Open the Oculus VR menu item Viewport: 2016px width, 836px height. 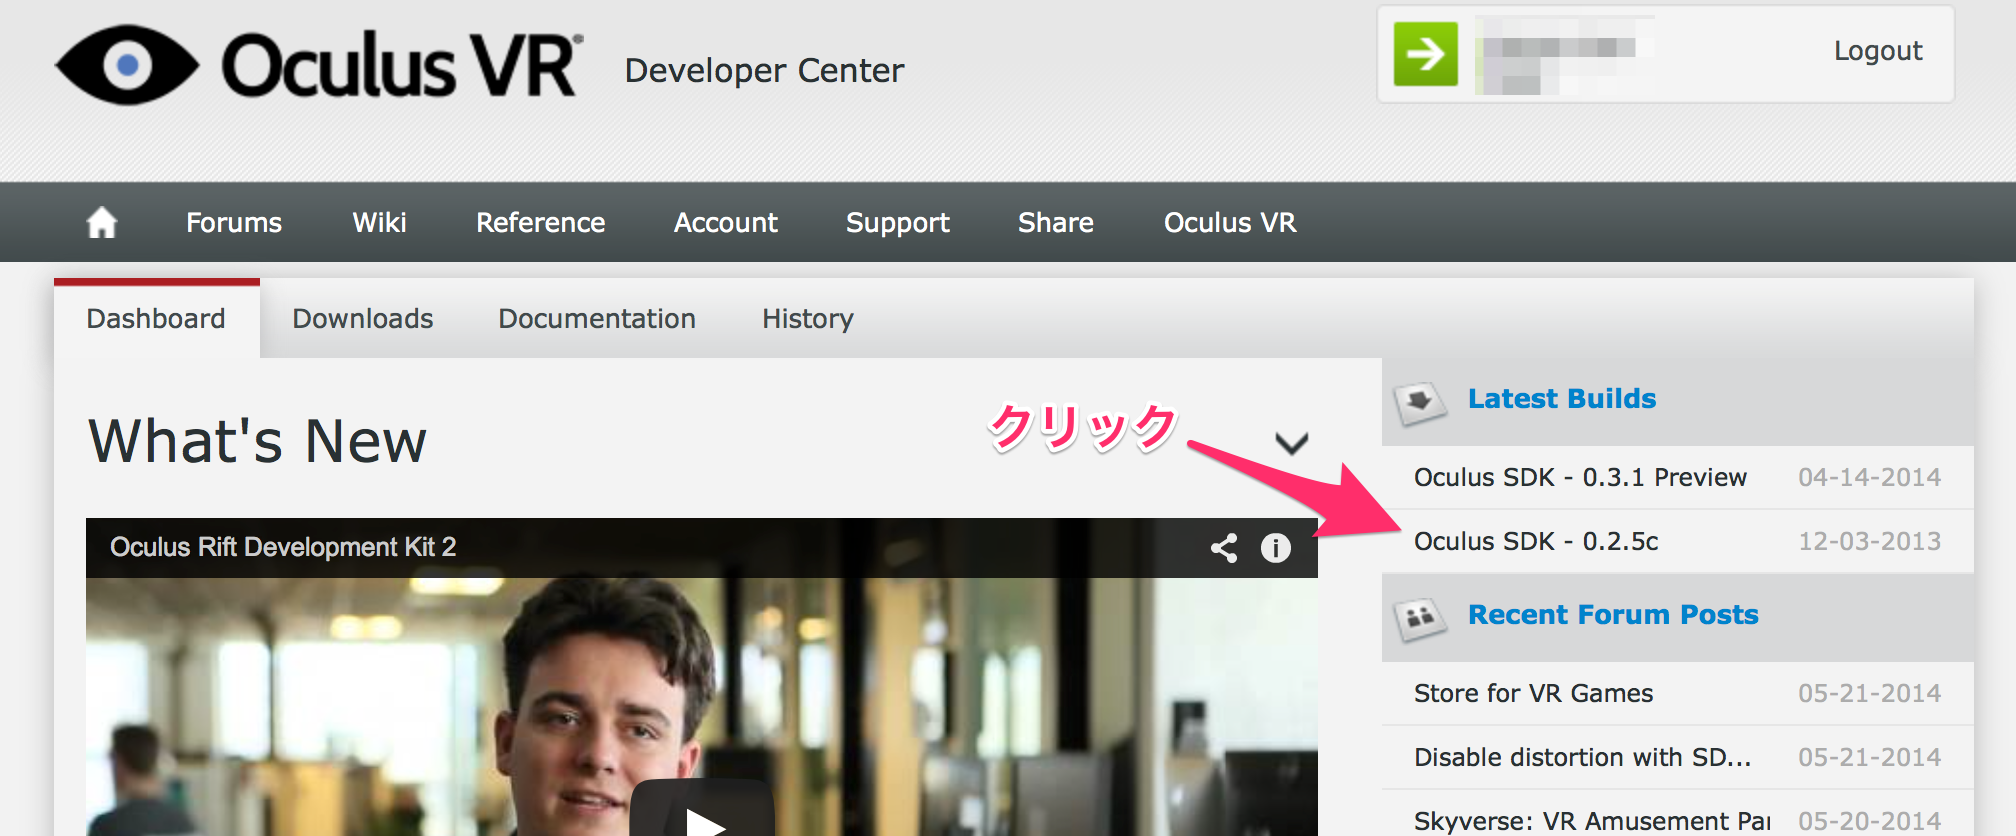pyautogui.click(x=1230, y=222)
